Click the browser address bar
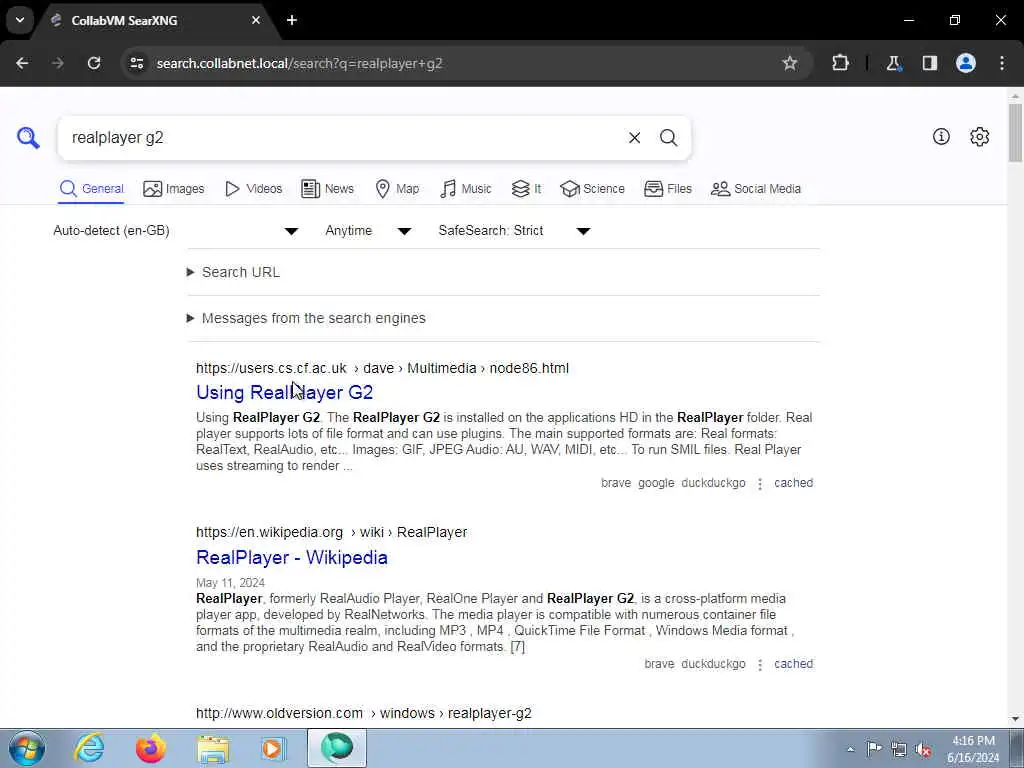Viewport: 1024px width, 768px height. (457, 63)
